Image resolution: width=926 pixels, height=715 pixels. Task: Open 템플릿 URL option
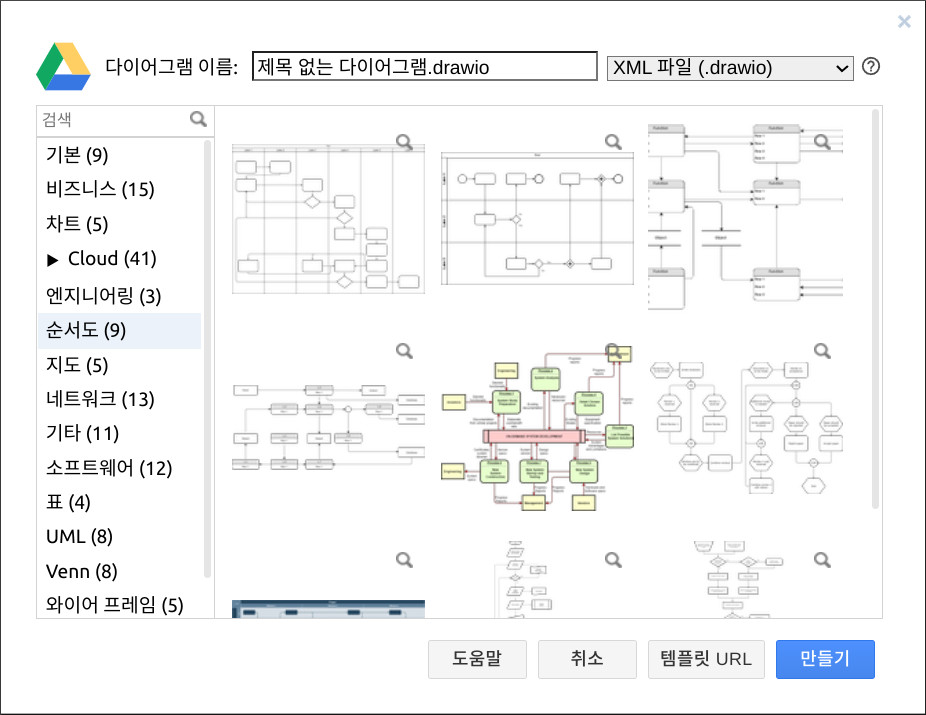(706, 659)
